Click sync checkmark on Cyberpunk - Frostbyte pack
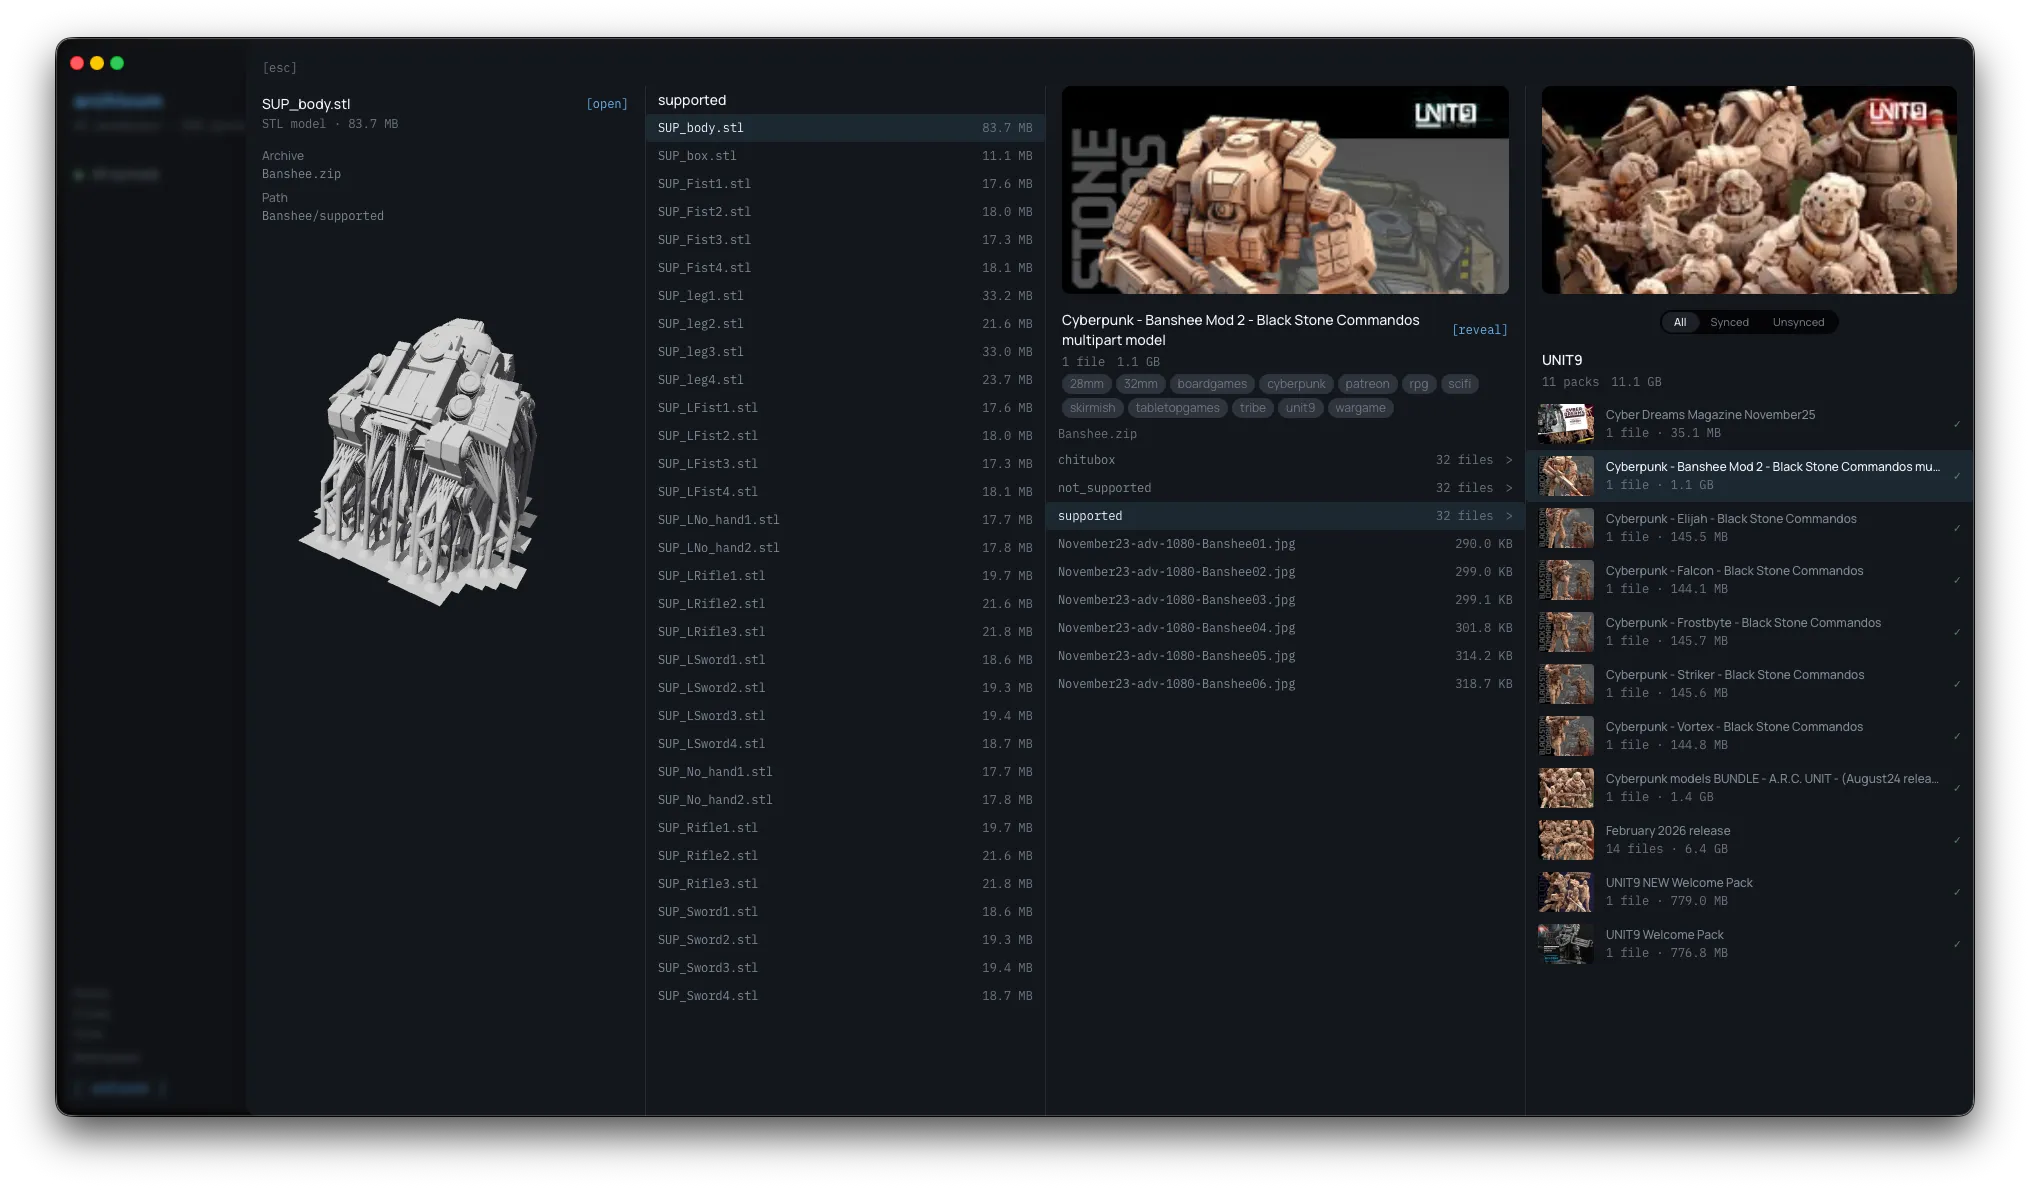Screen dimensions: 2030x1190 click(1957, 632)
